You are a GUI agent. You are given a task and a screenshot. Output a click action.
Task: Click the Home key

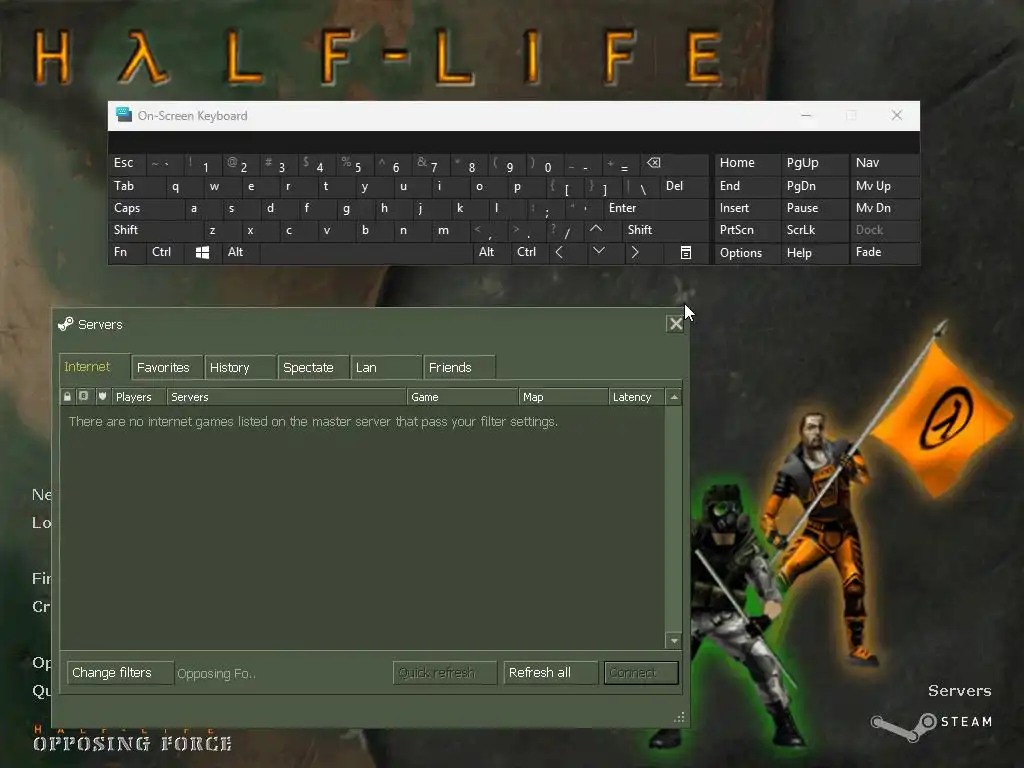[x=747, y=163]
